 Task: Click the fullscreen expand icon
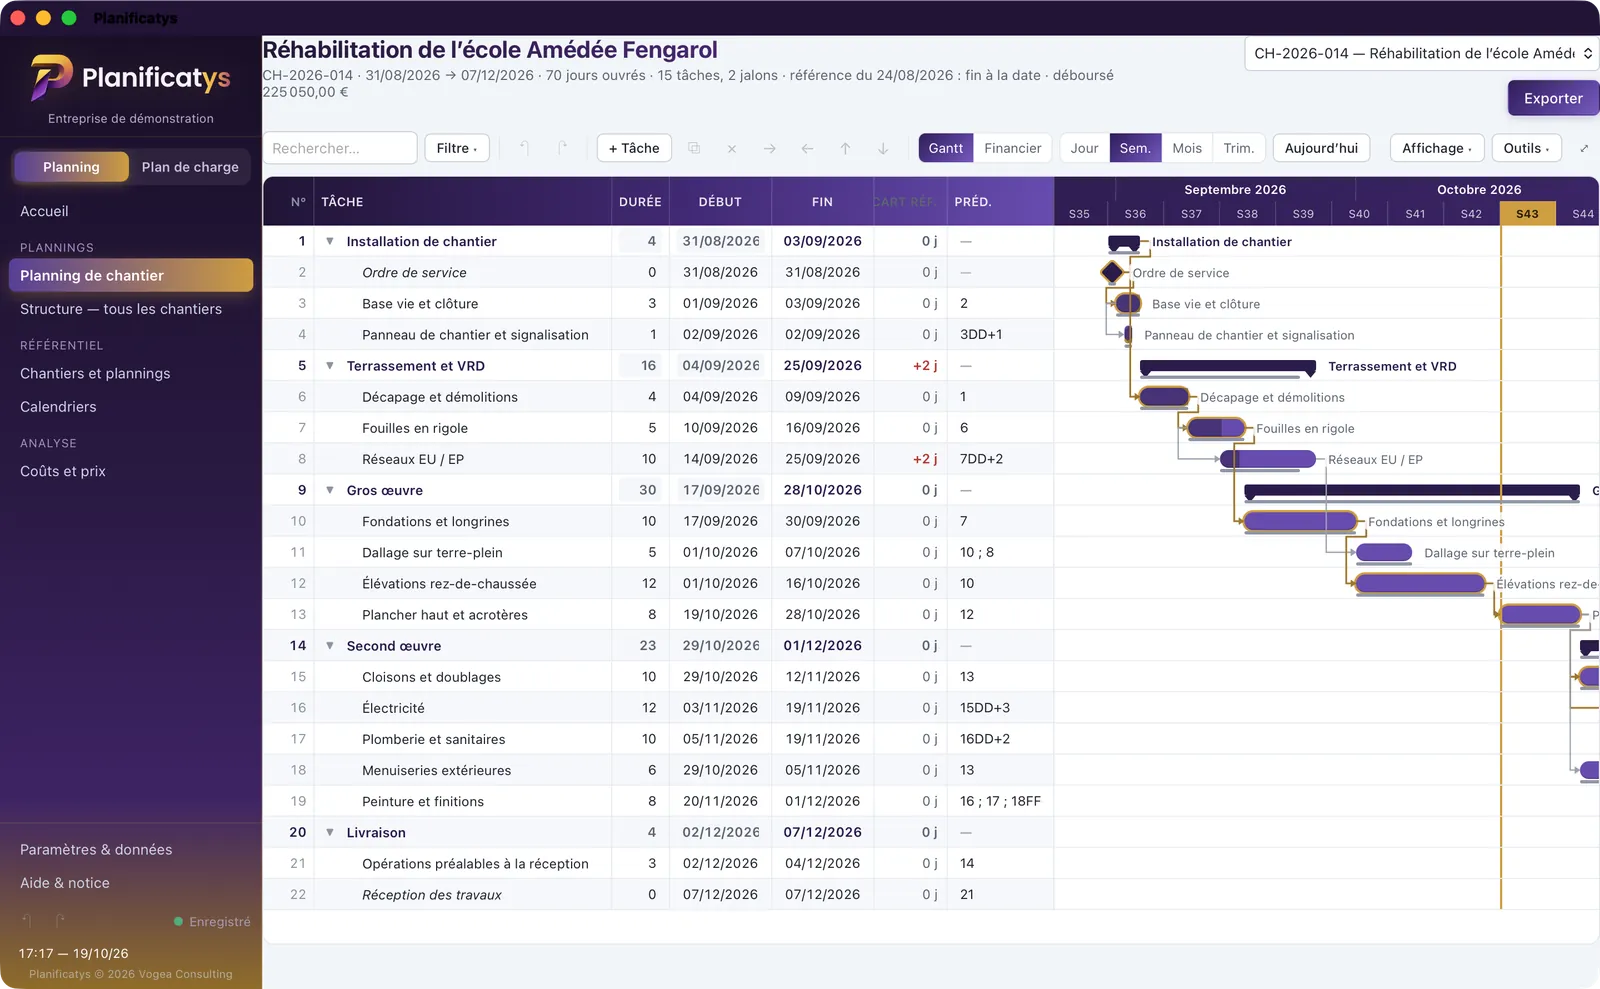click(x=1584, y=148)
